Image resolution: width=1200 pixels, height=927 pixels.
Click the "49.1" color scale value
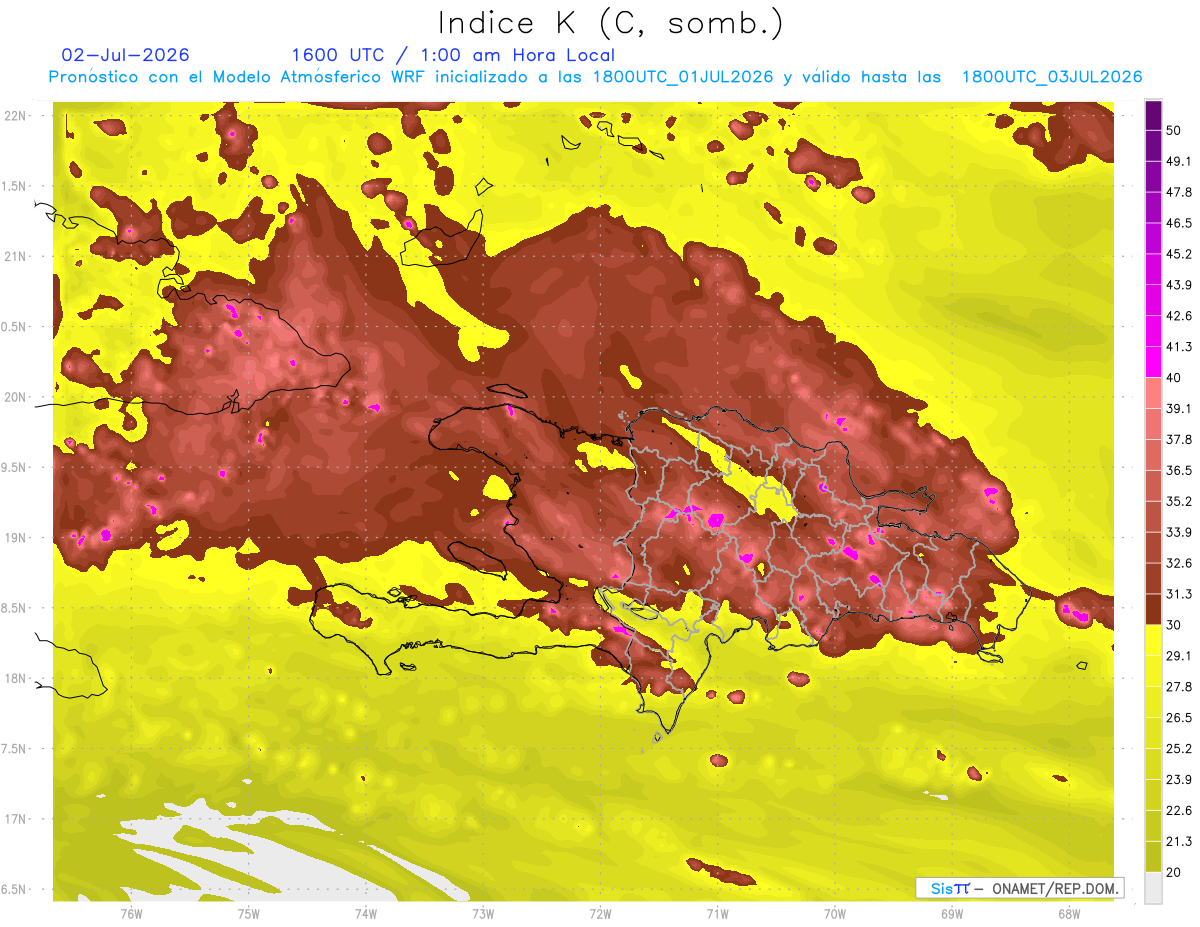[1179, 161]
